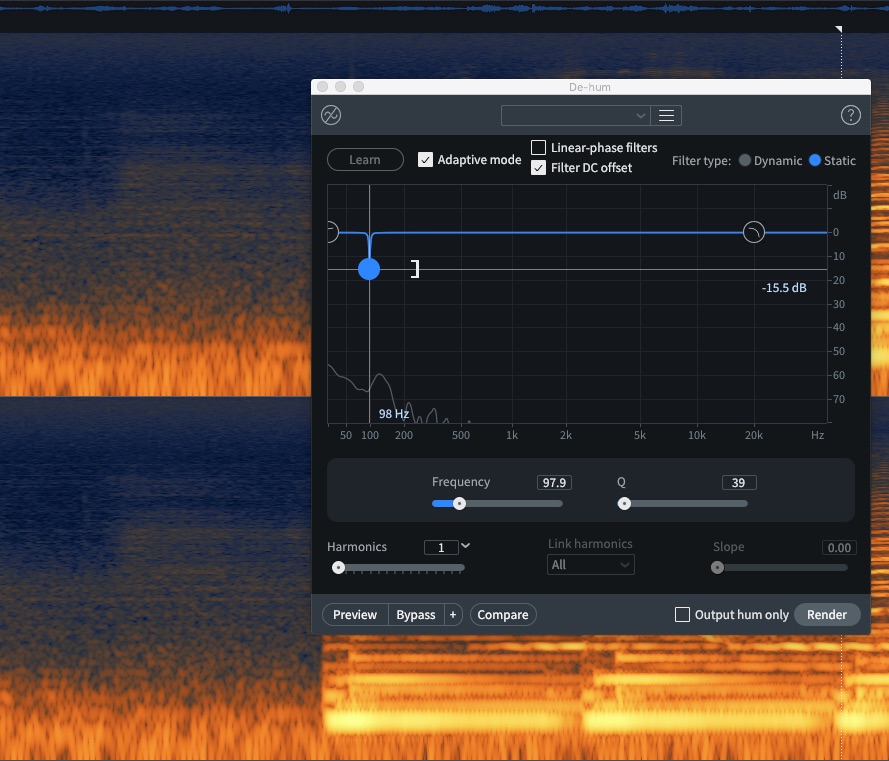Image resolution: width=889 pixels, height=761 pixels.
Task: Enable the Output hum only checkbox
Action: tap(682, 615)
